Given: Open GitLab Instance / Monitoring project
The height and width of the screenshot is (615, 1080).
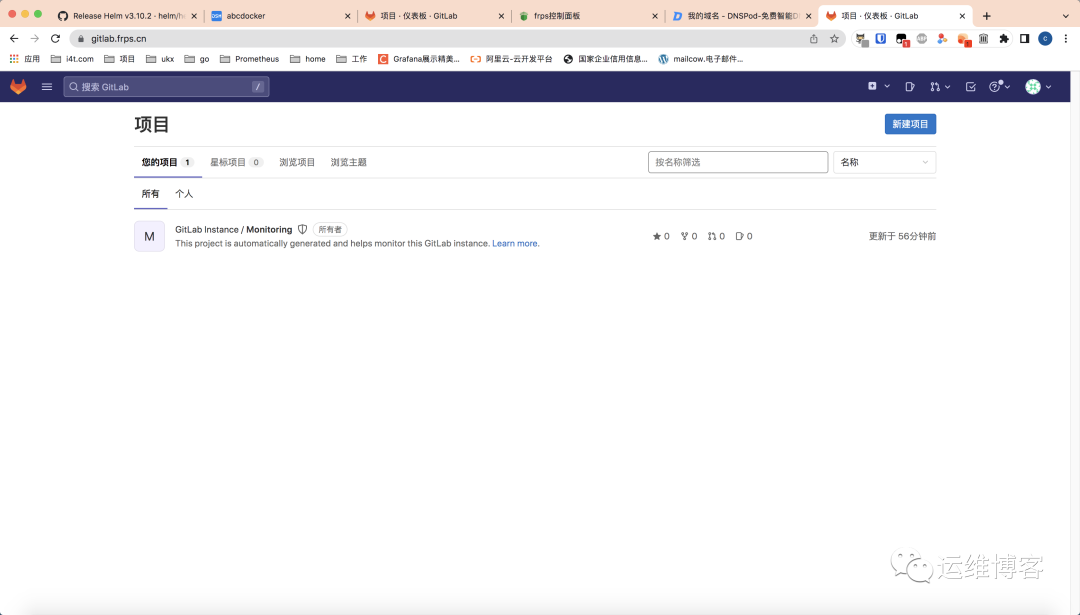Looking at the screenshot, I should click(x=233, y=229).
